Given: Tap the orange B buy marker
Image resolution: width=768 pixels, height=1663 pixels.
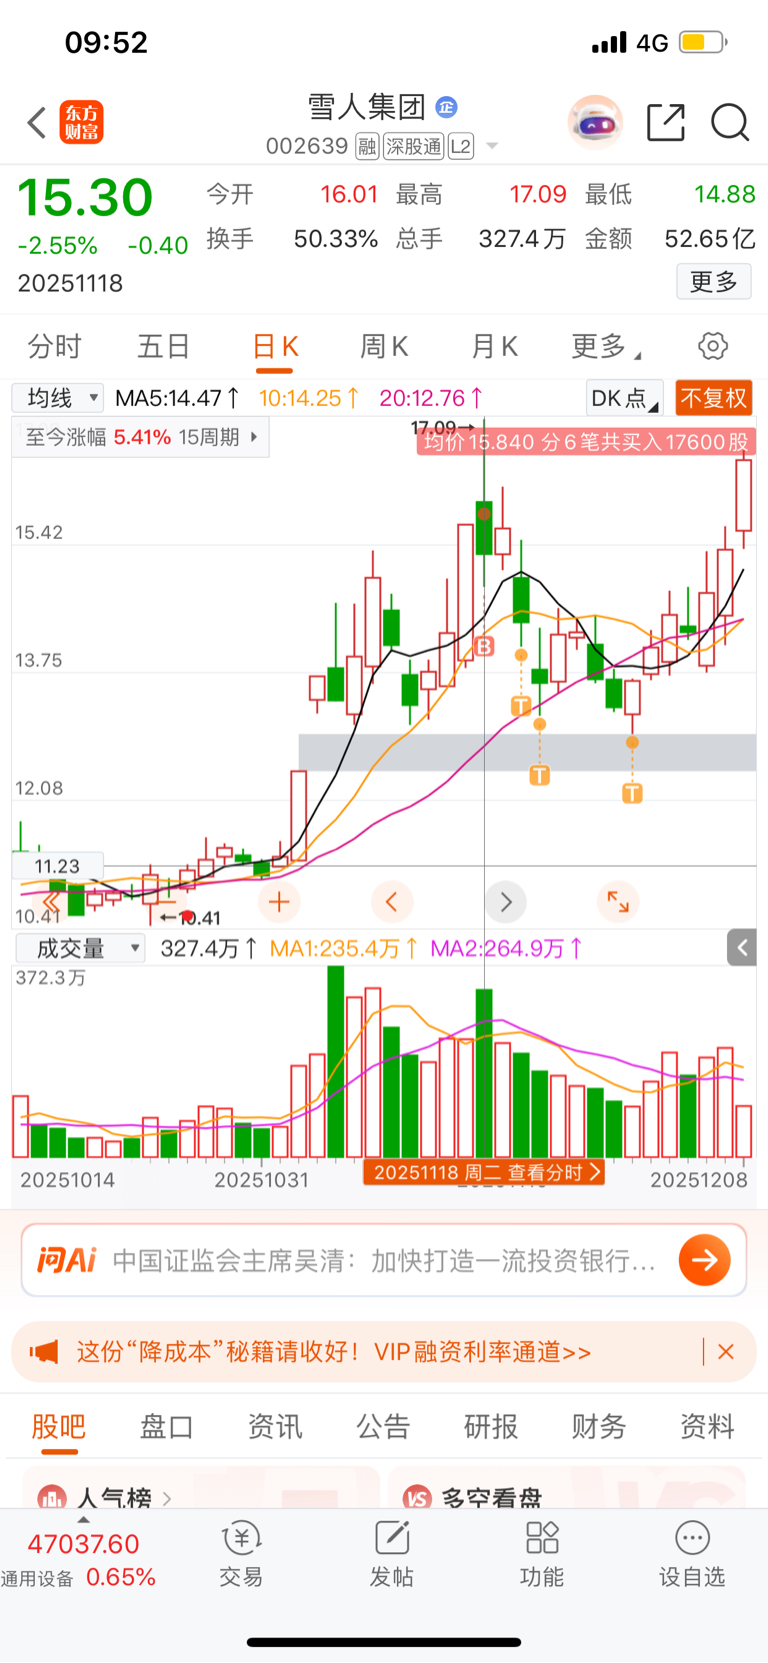Looking at the screenshot, I should click(x=484, y=646).
